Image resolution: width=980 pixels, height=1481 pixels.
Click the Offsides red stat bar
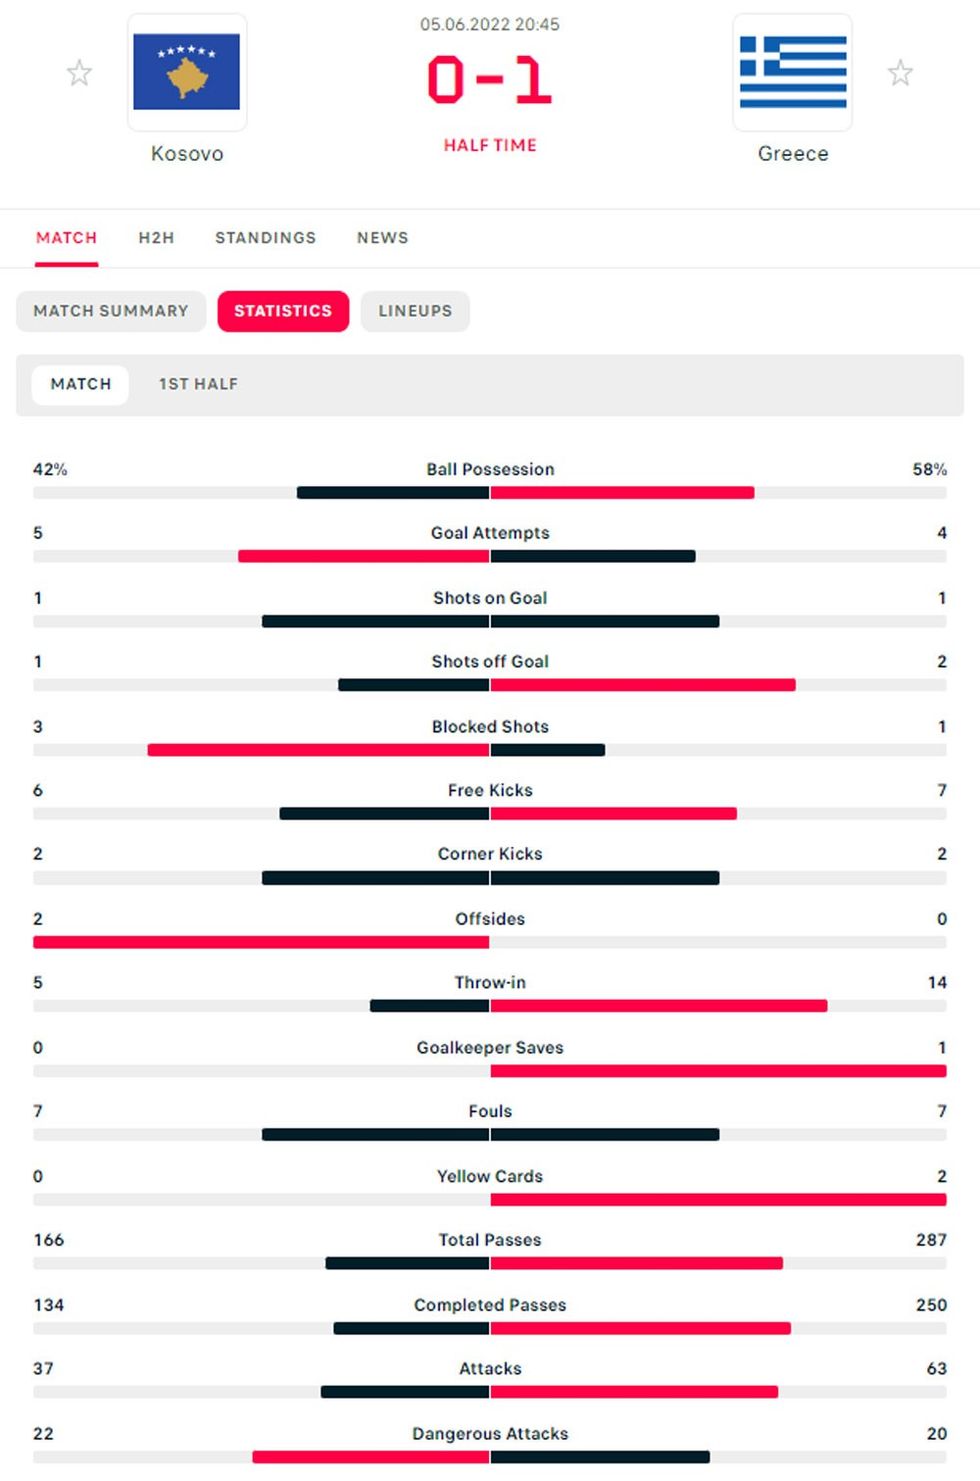click(261, 942)
